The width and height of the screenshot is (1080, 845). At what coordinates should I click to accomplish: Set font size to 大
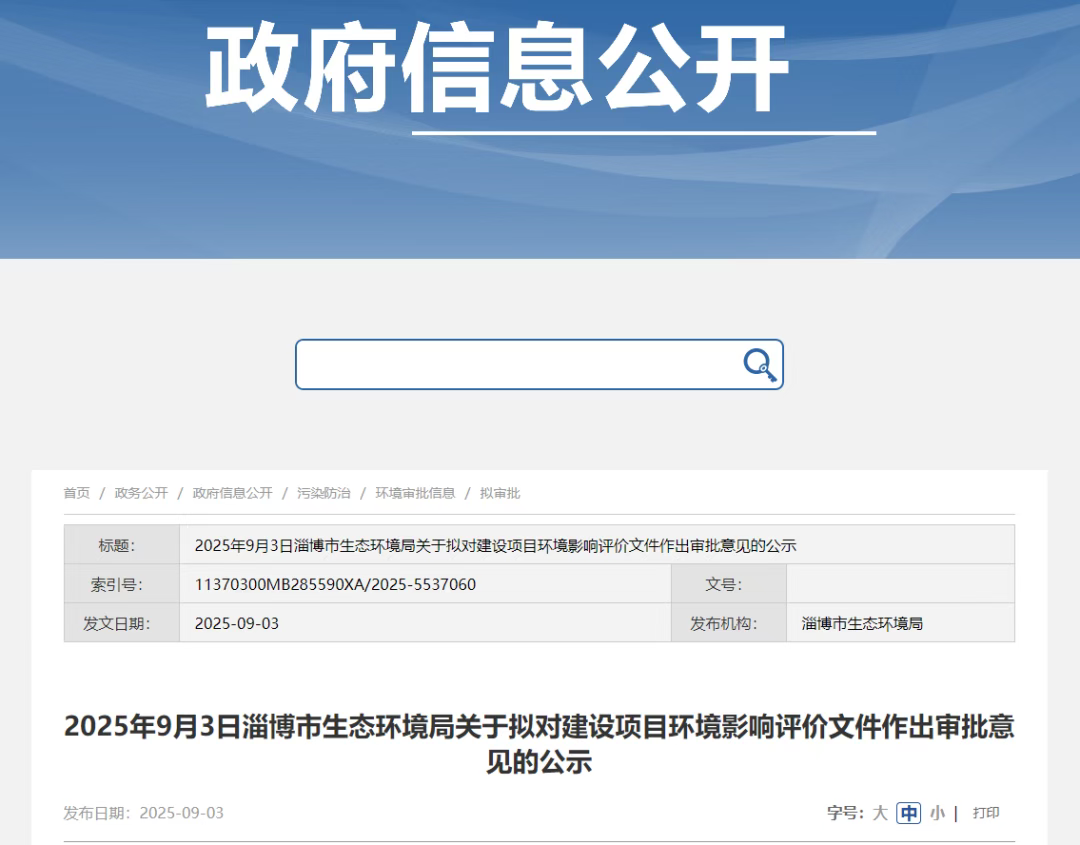879,813
